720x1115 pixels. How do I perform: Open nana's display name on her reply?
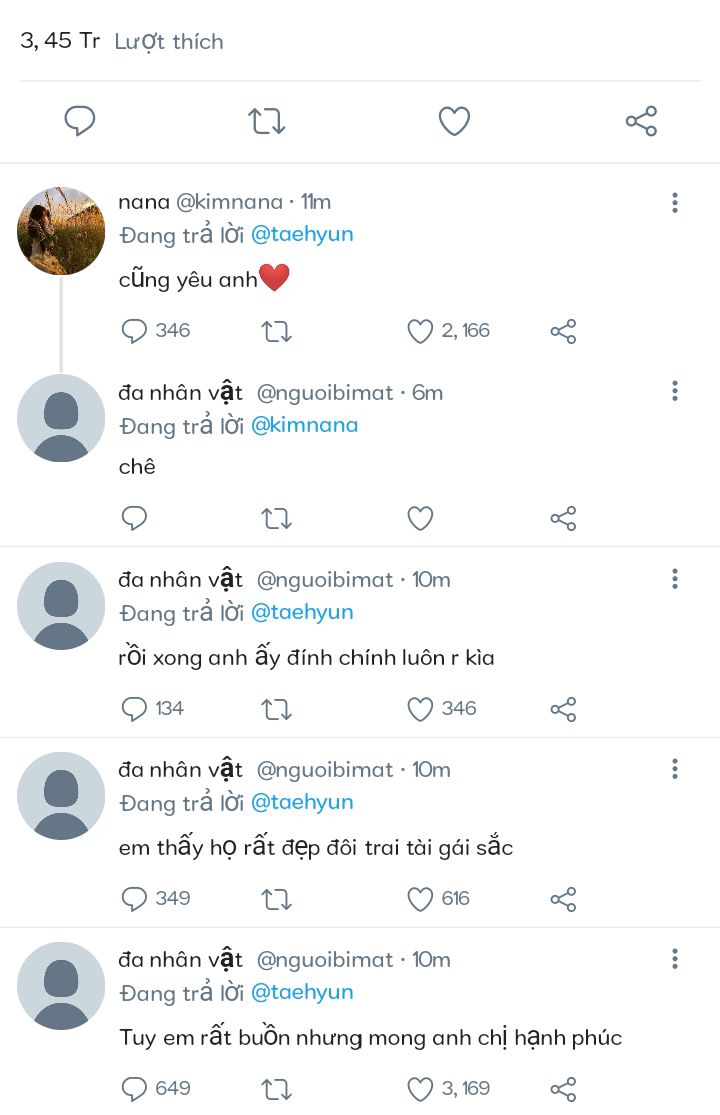point(144,202)
